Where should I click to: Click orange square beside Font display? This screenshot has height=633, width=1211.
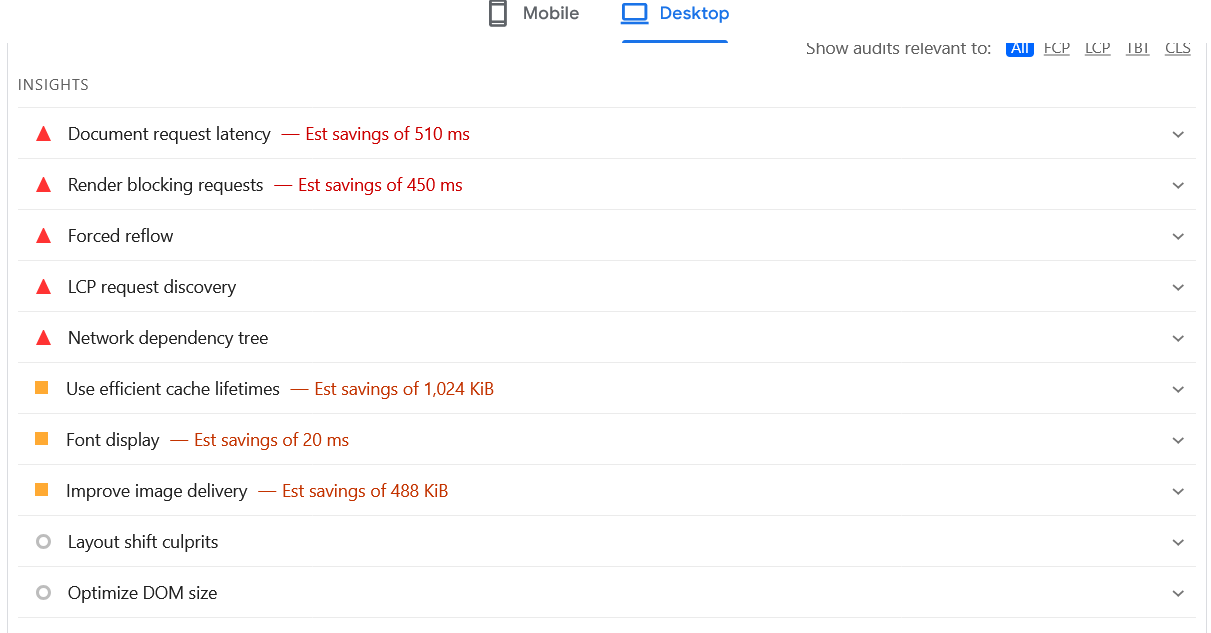pos(42,439)
